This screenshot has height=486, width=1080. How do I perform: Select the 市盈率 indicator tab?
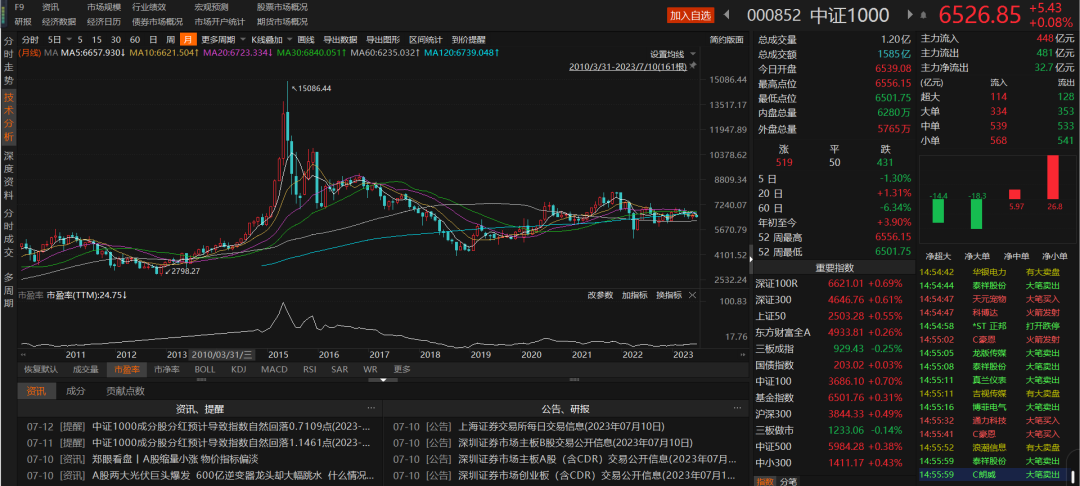pos(127,370)
